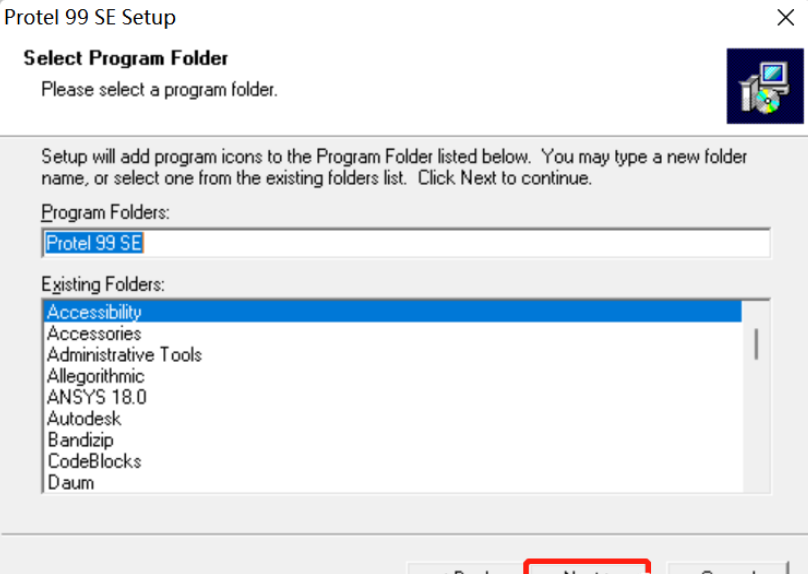
Task: Pick the CodeBlocks folder entry
Action: point(94,461)
